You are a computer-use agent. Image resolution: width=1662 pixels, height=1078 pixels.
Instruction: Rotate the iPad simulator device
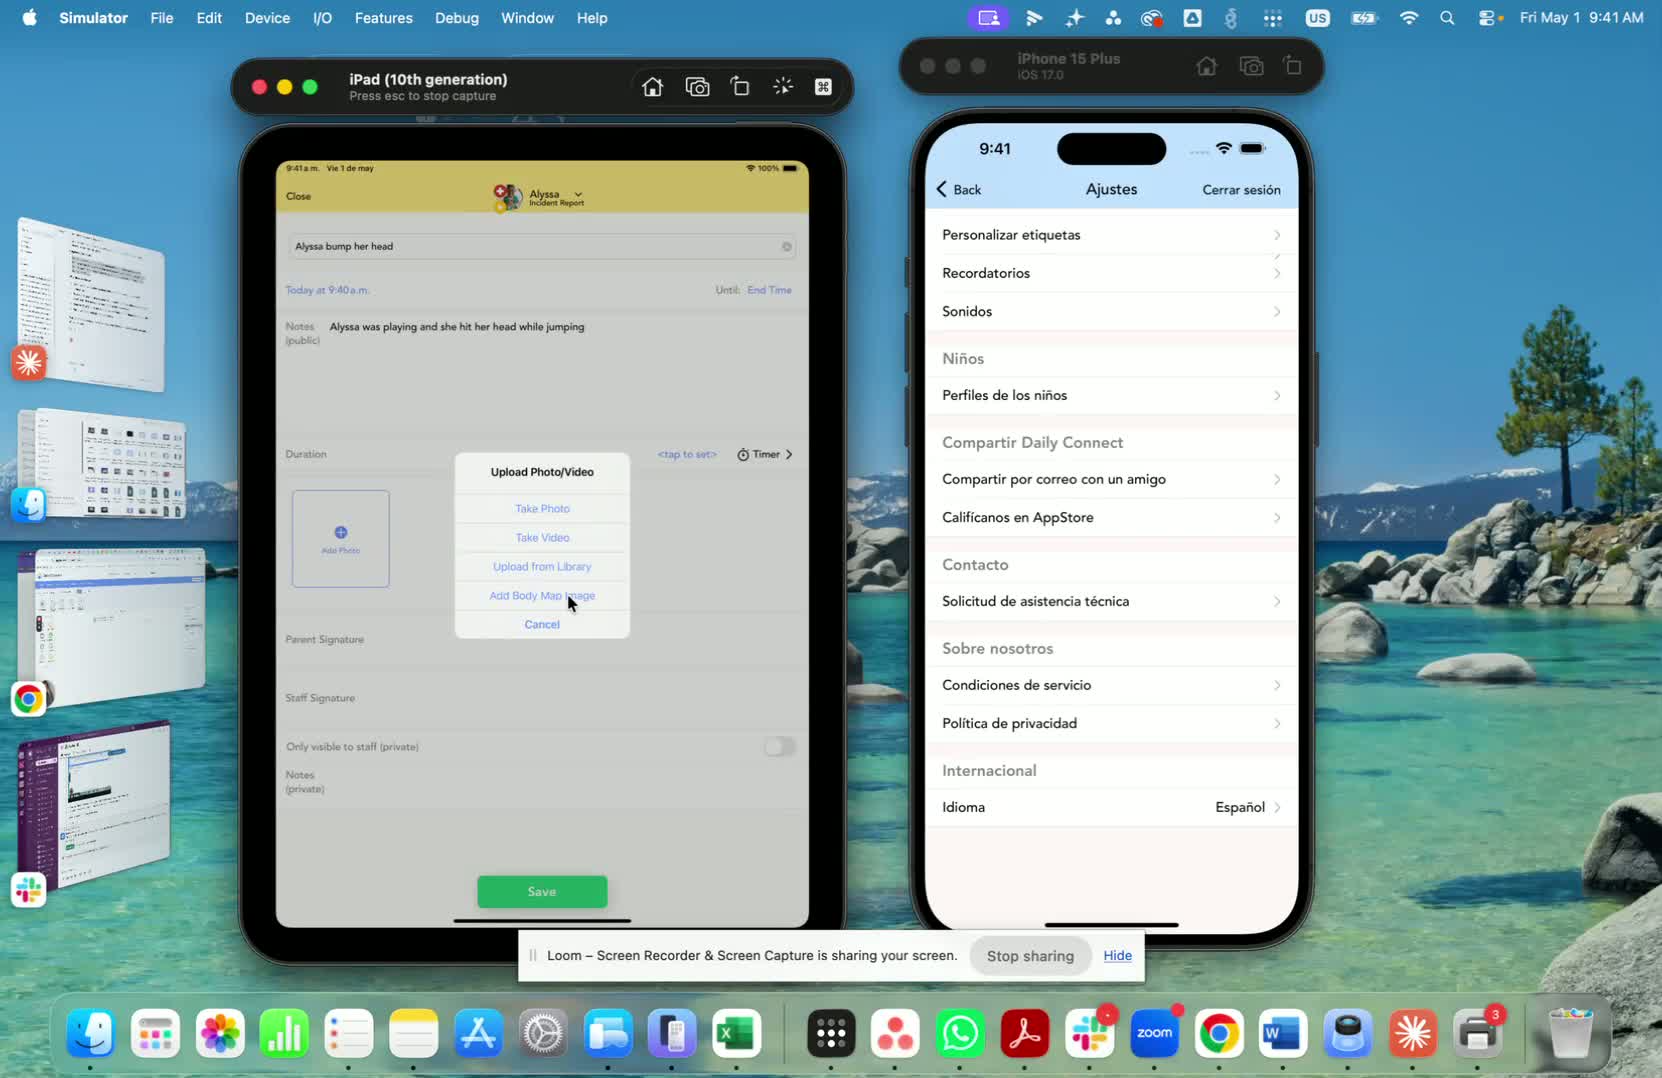(740, 87)
